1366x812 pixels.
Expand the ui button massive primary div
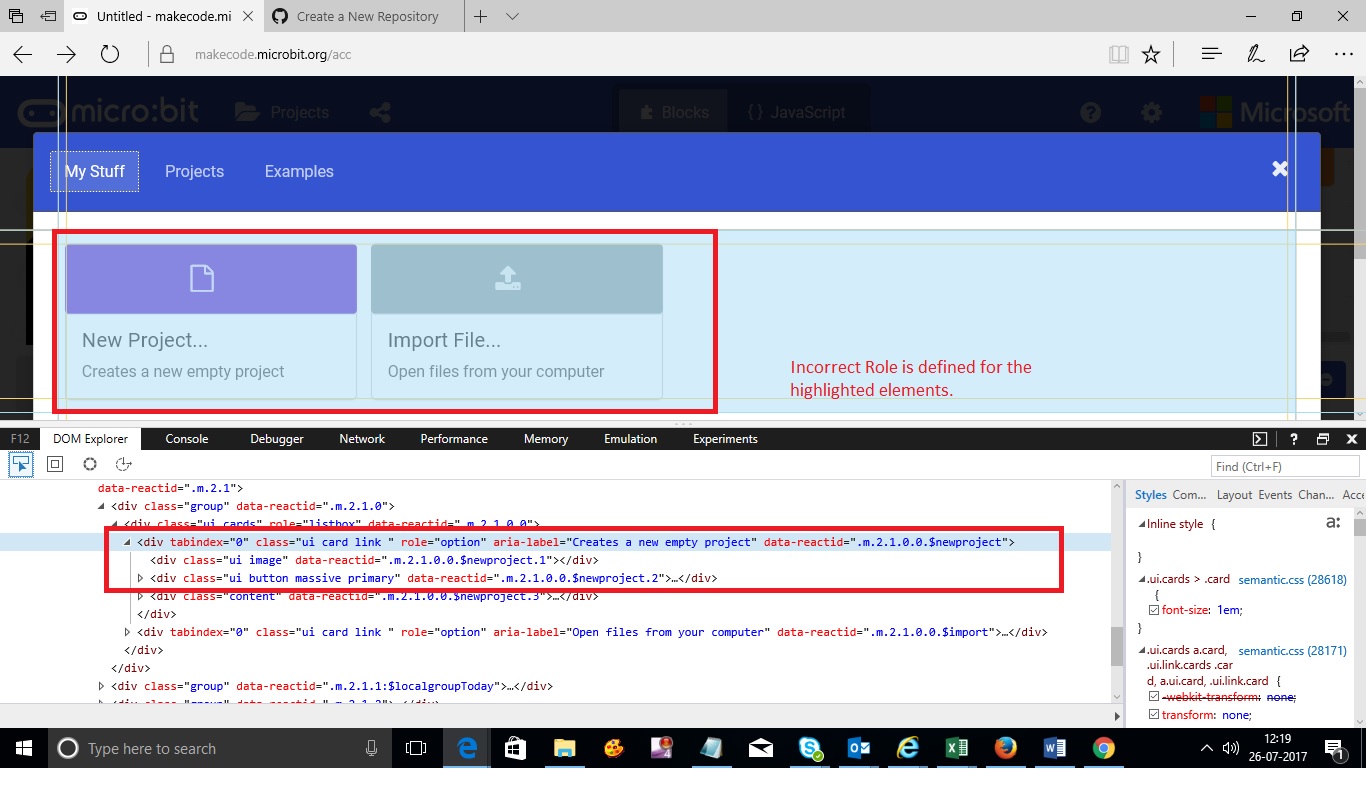[141, 578]
